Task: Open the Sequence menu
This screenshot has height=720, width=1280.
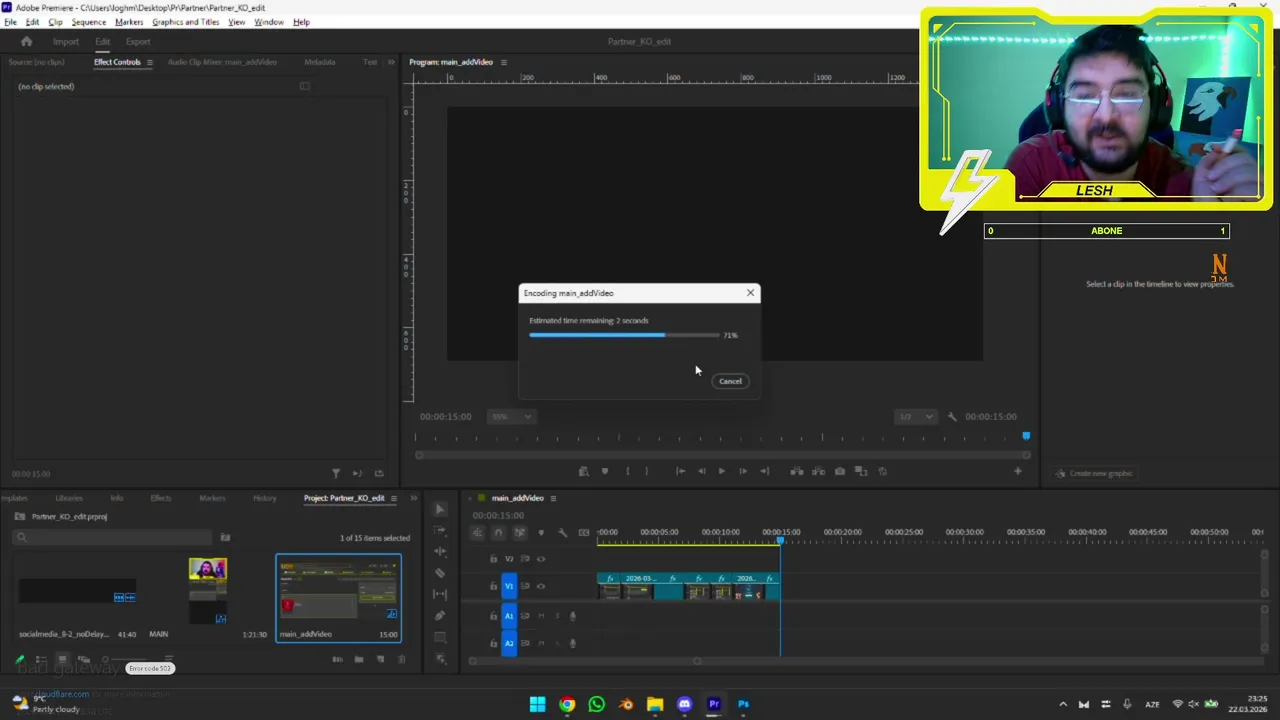Action: click(x=88, y=22)
